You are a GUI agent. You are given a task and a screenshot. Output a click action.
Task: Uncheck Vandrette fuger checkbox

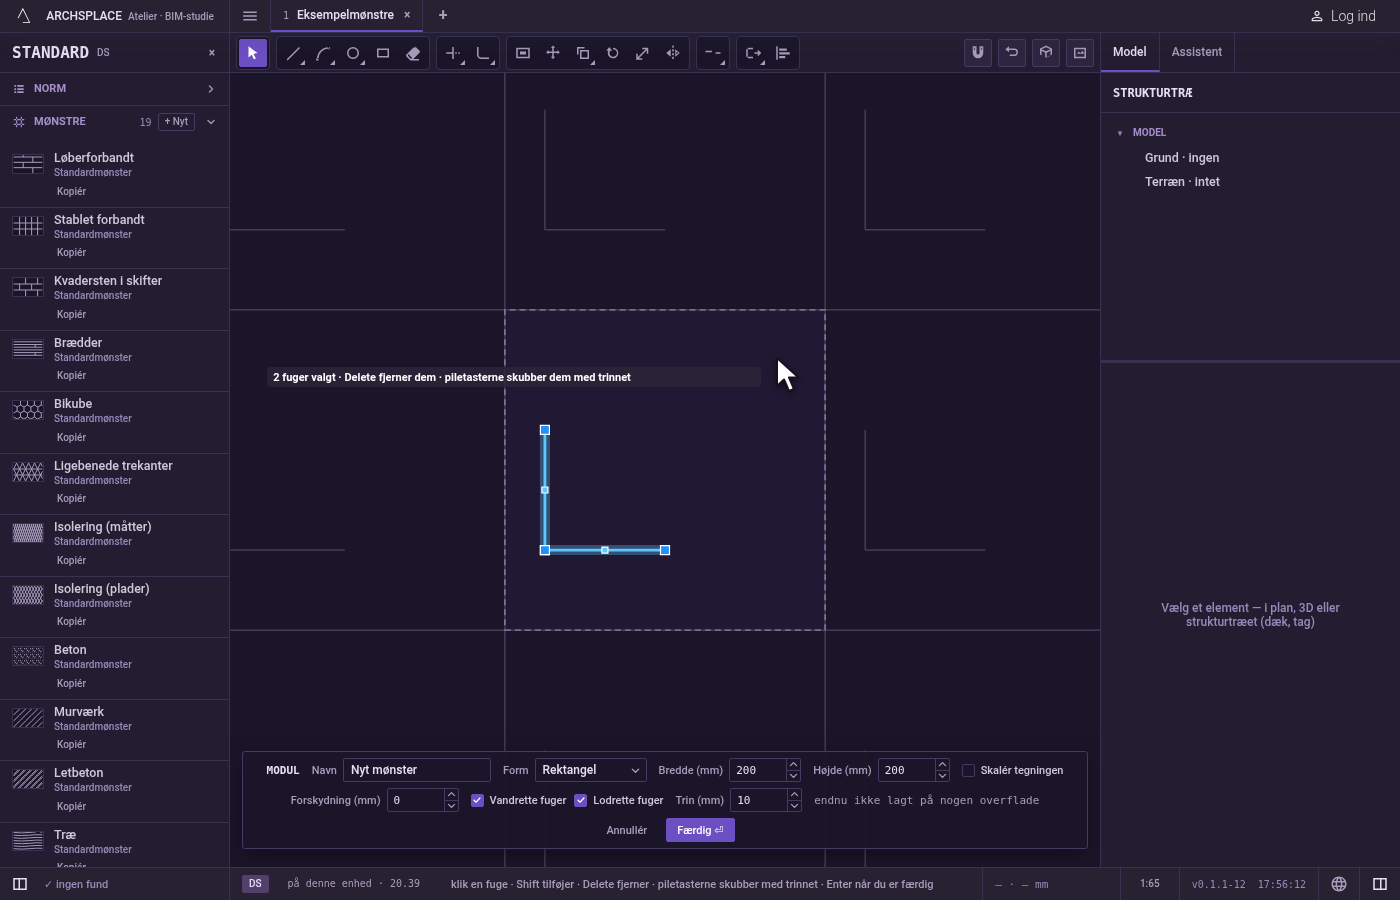477,800
